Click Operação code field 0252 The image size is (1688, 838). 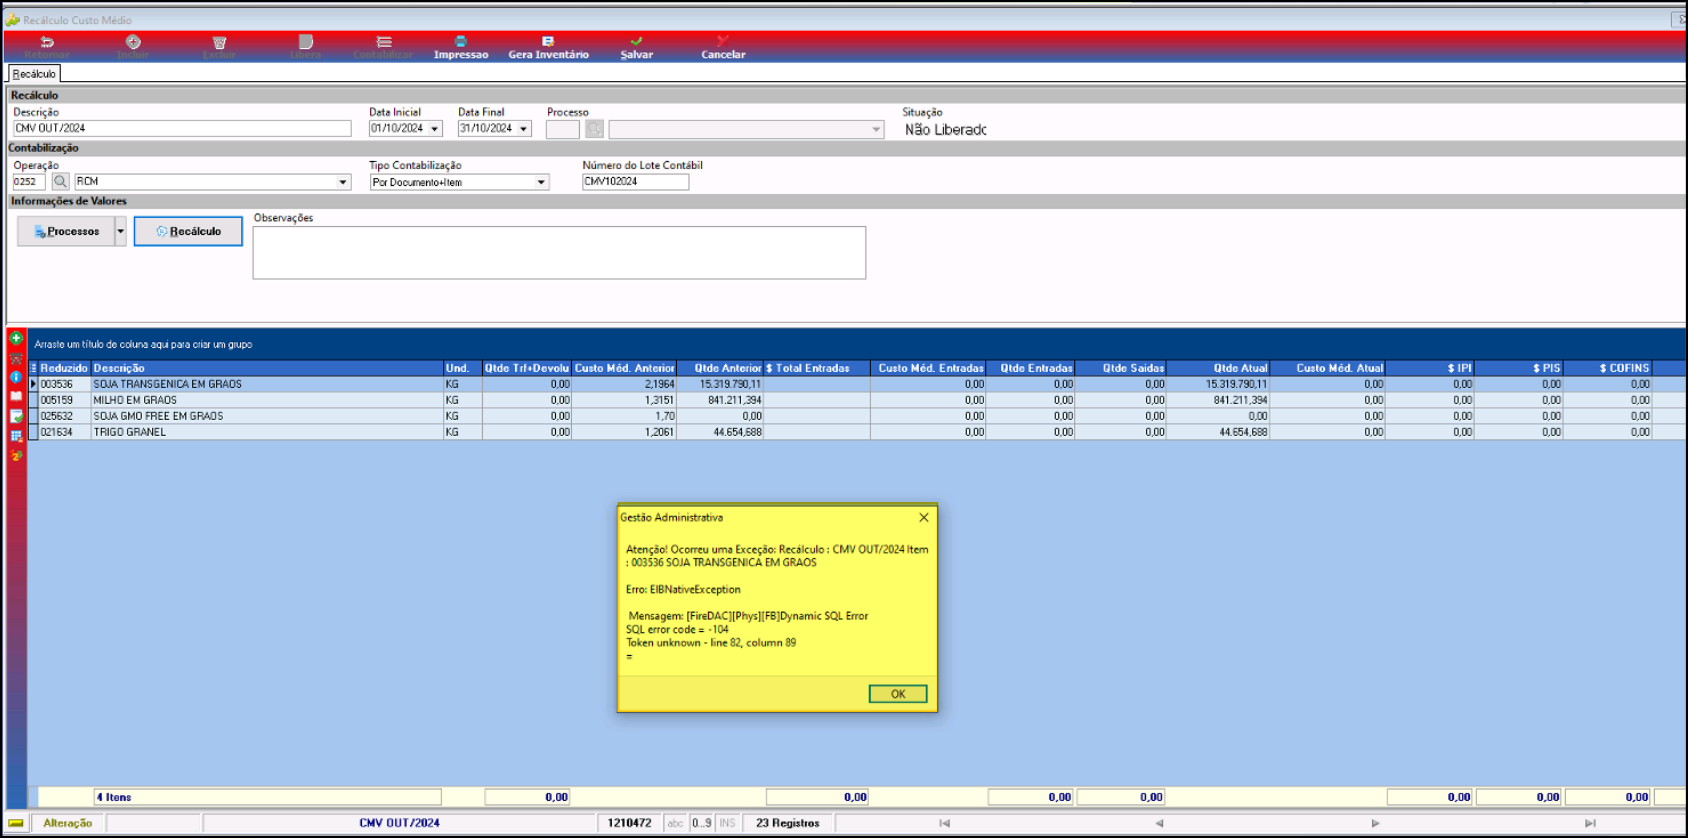coord(29,182)
